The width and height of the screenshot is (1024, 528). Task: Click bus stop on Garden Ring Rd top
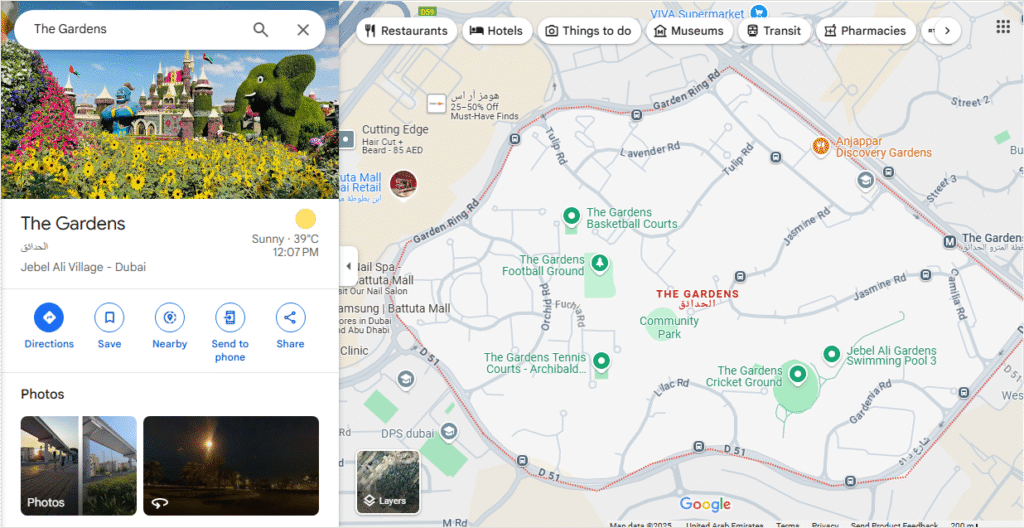click(637, 115)
